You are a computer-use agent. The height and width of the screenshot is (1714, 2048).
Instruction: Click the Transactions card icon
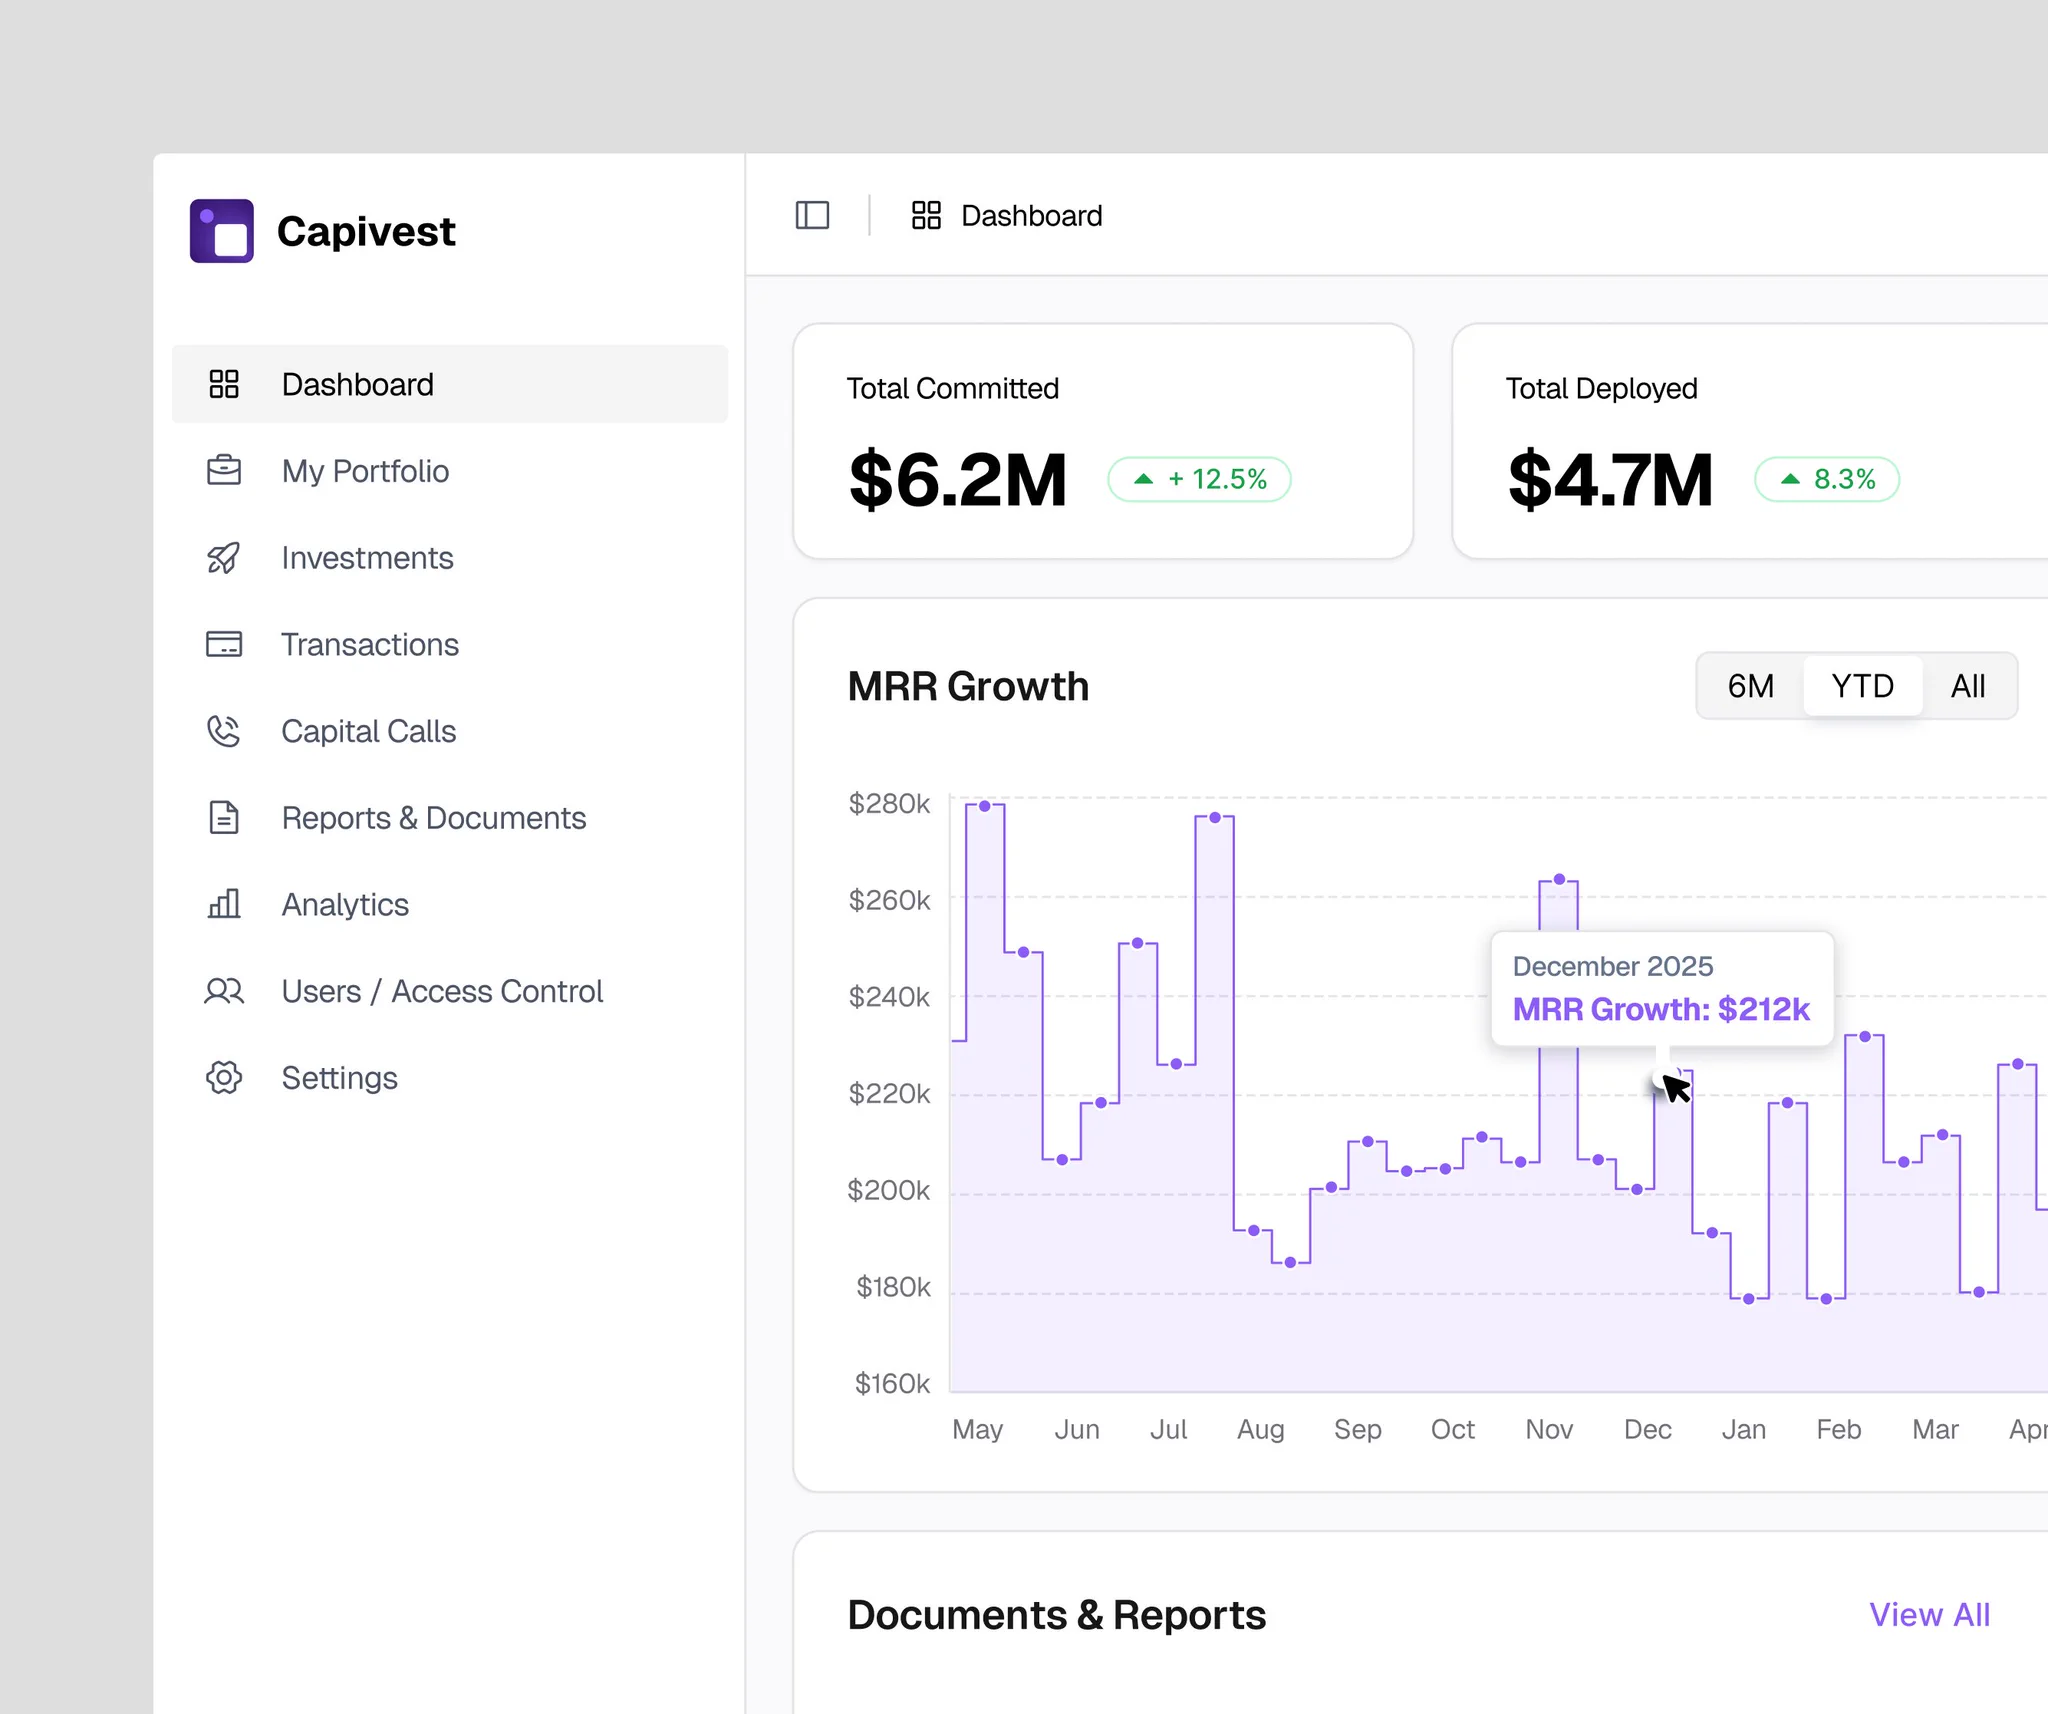click(224, 644)
